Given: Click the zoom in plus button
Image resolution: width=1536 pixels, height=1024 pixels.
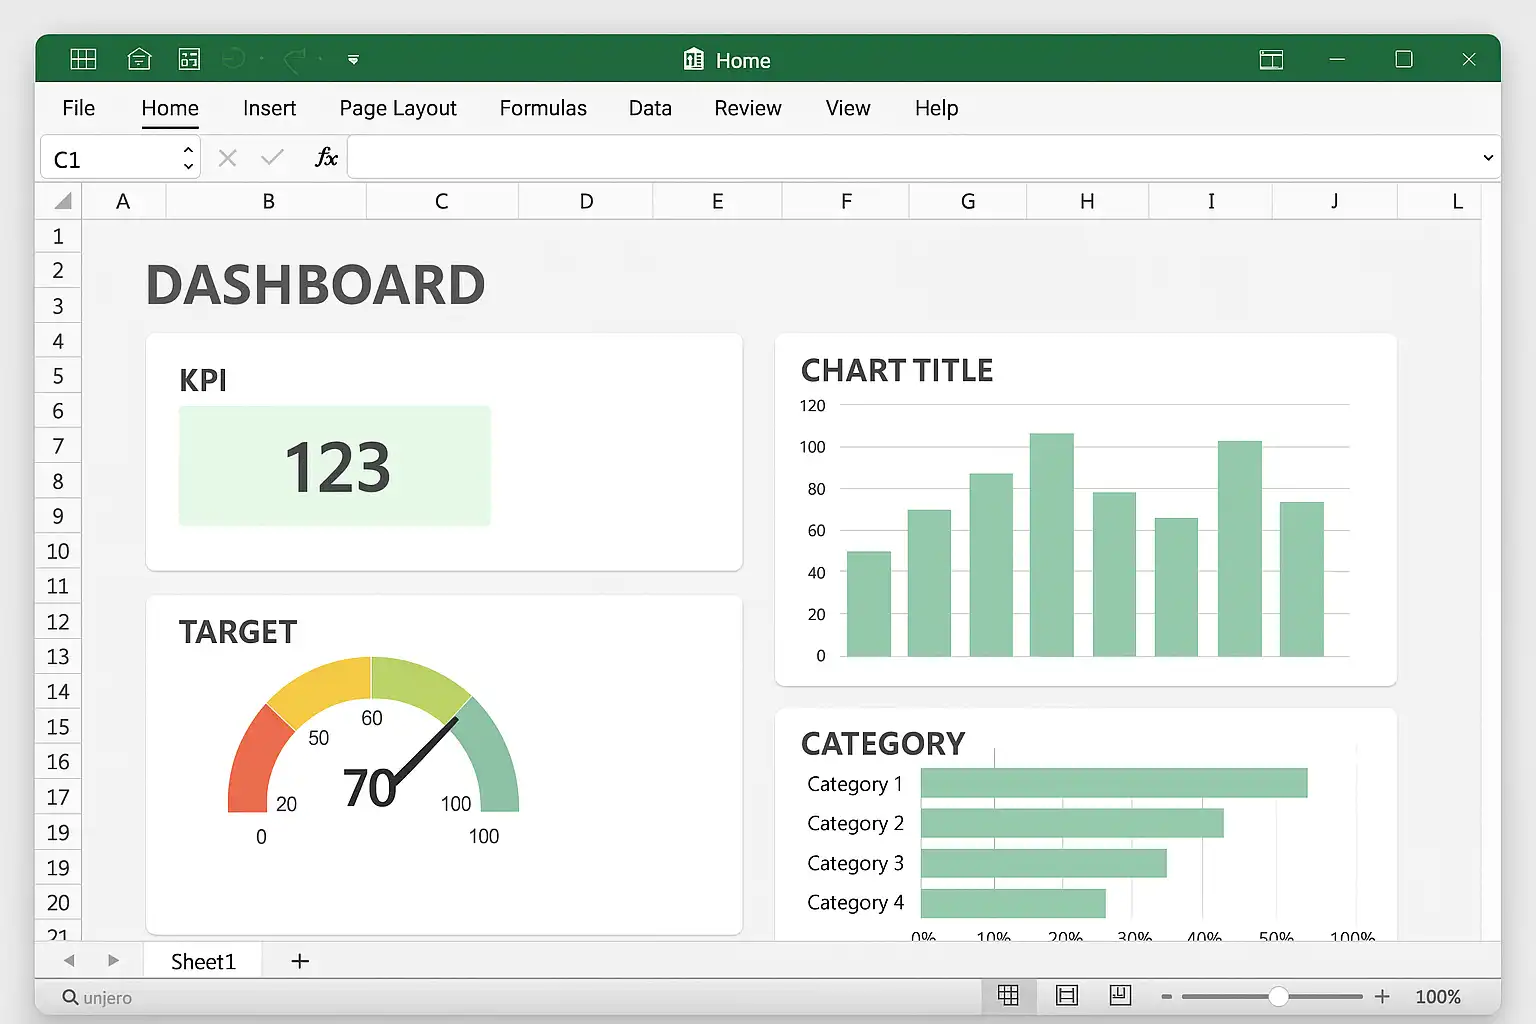Looking at the screenshot, I should (x=1382, y=996).
